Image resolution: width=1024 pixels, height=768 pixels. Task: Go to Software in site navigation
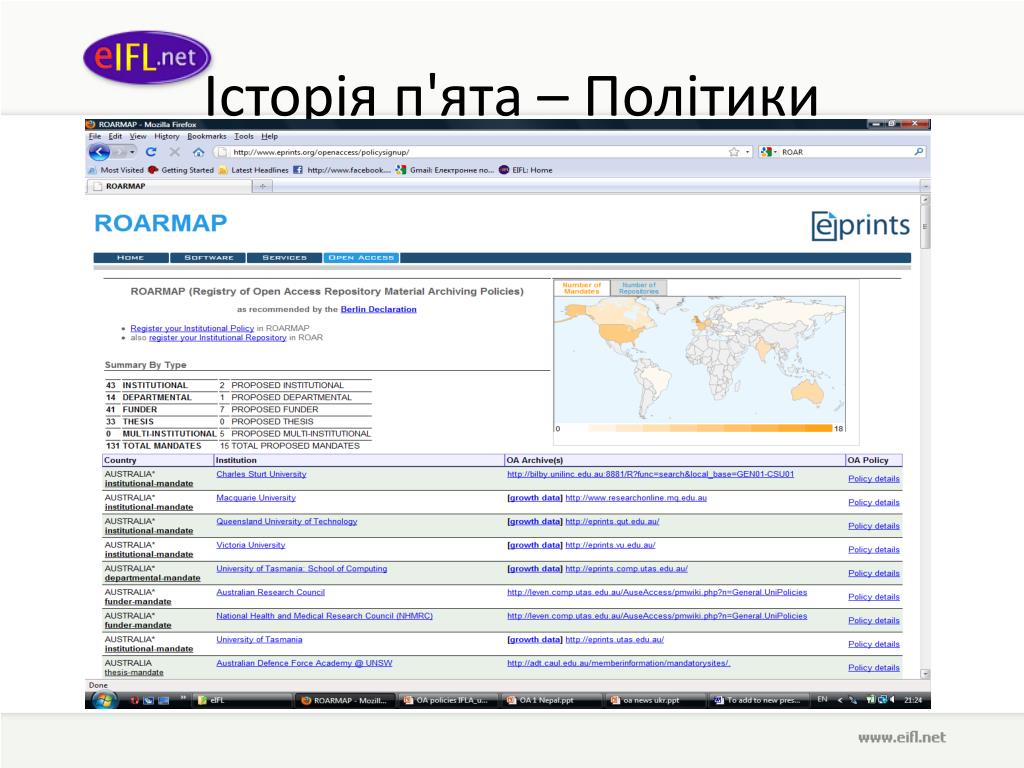[208, 258]
